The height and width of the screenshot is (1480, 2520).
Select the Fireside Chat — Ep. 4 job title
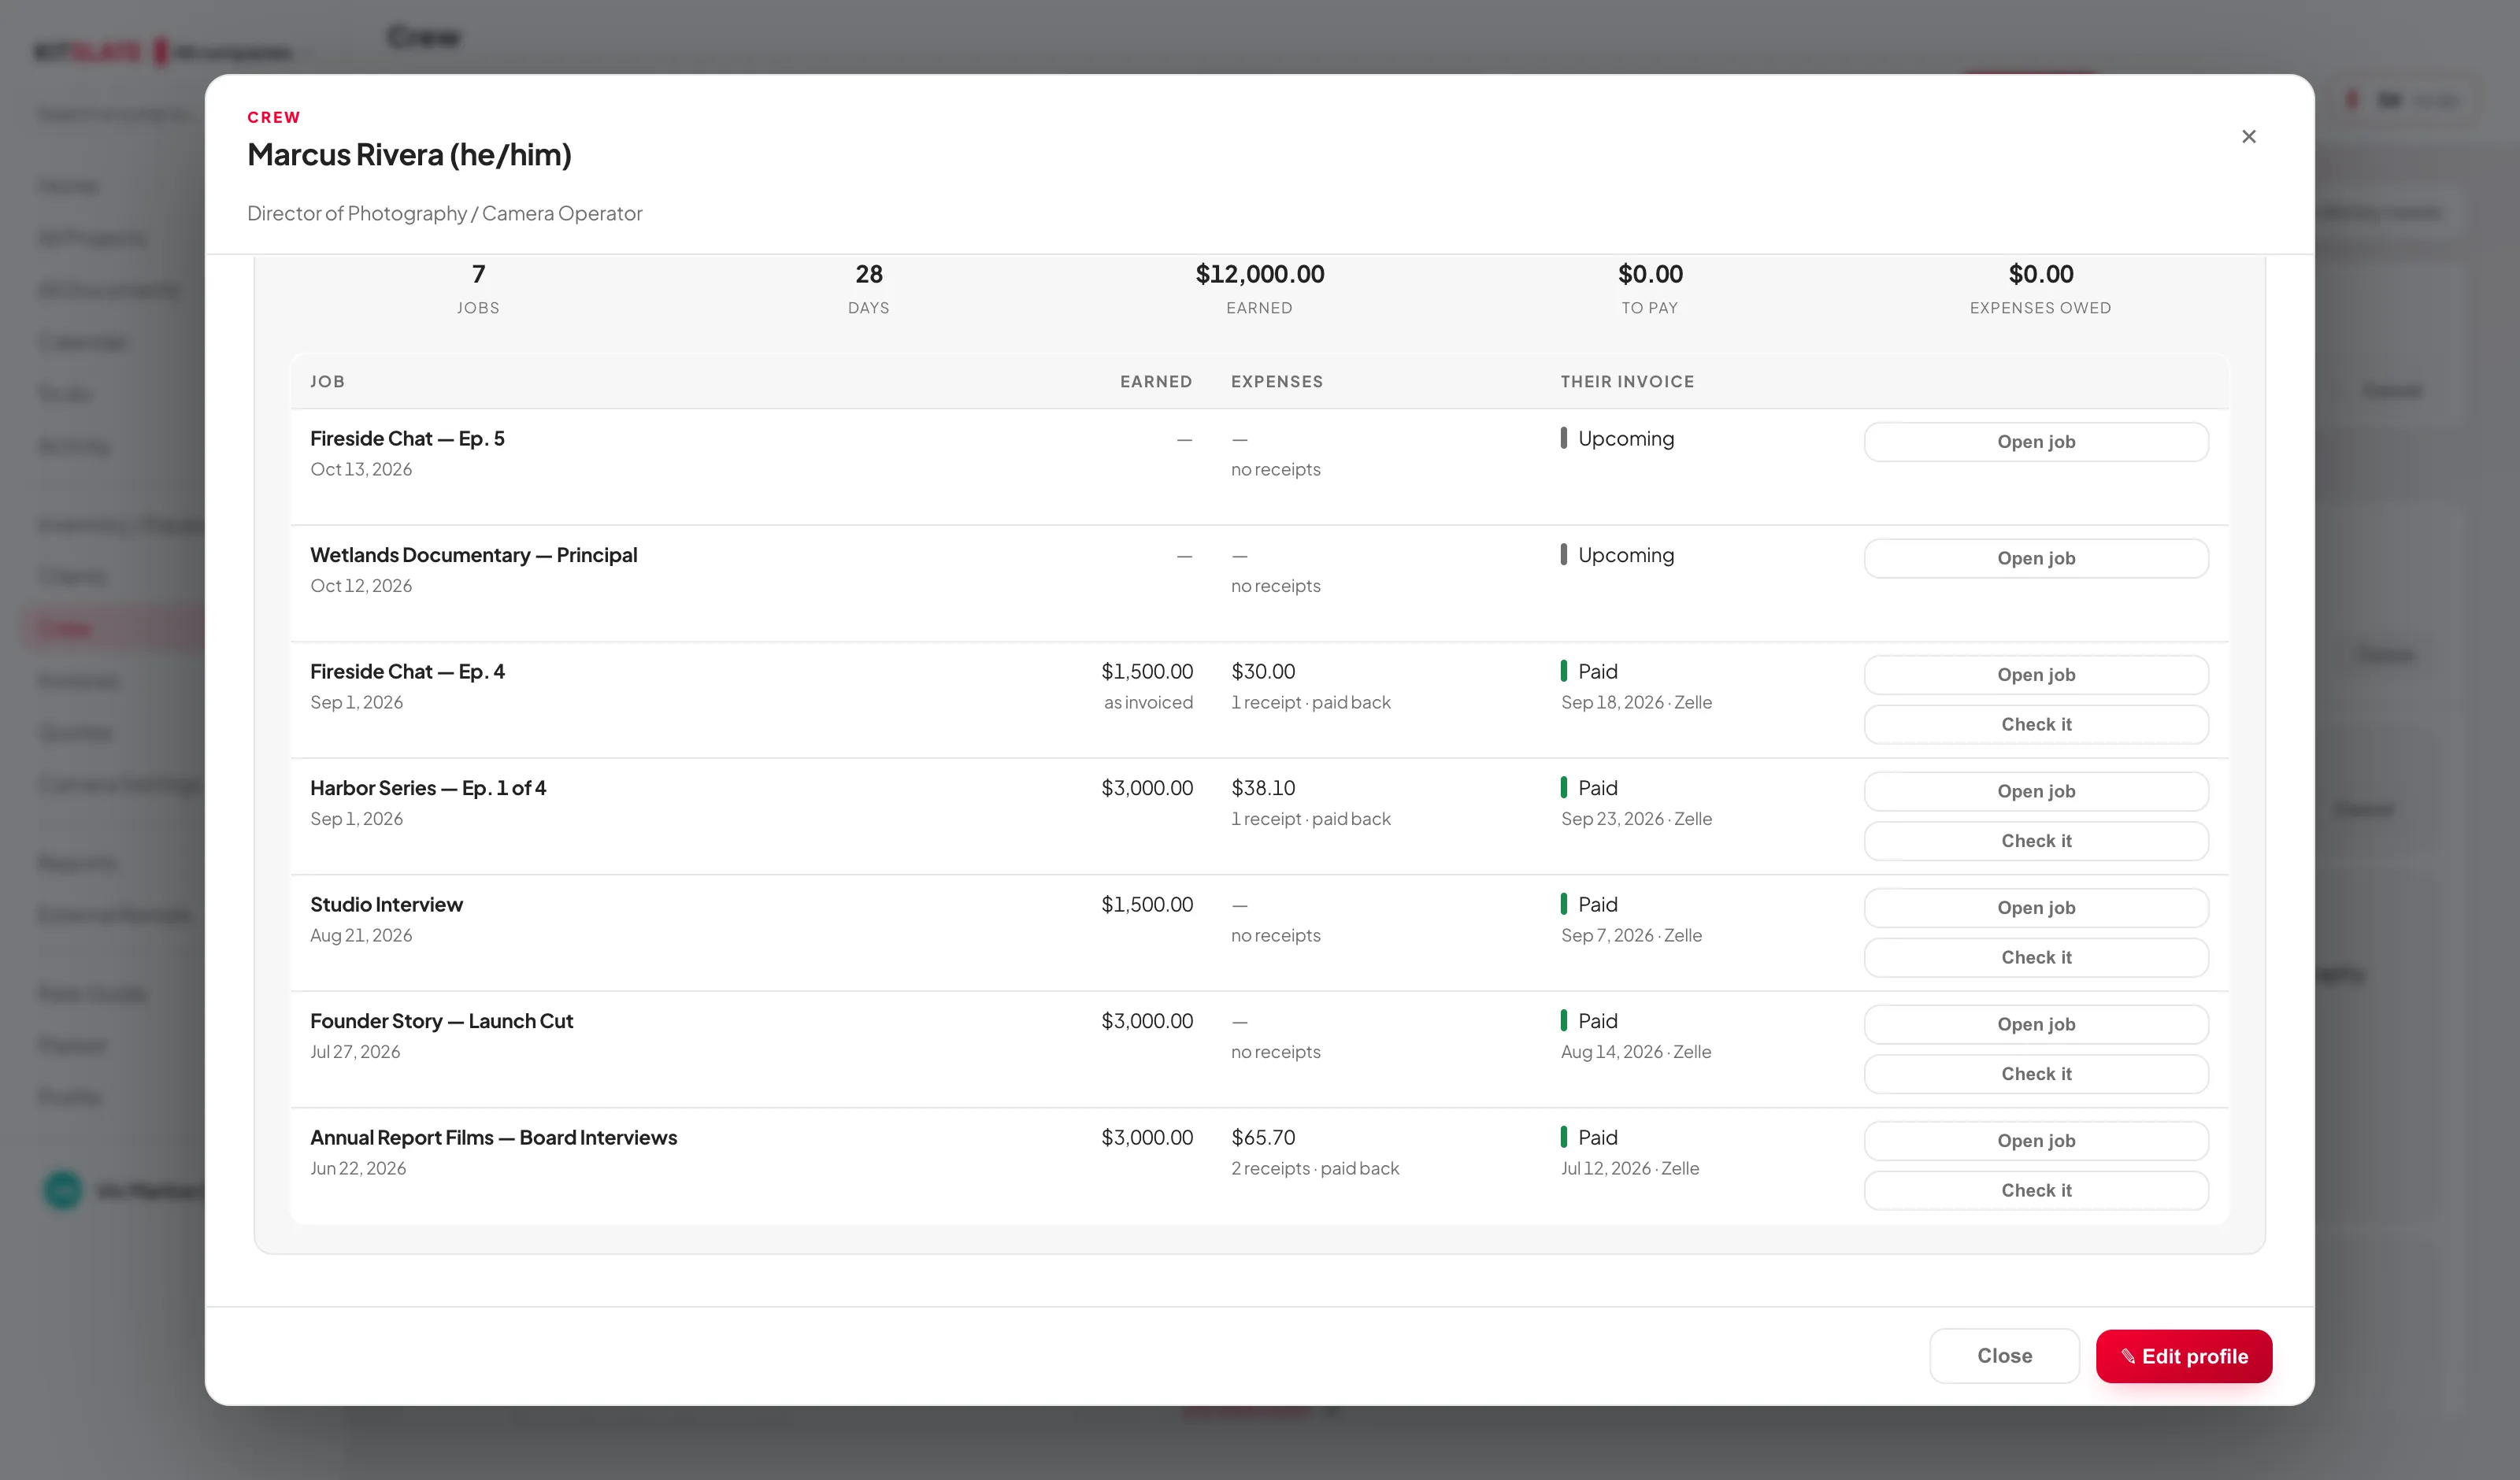point(407,671)
